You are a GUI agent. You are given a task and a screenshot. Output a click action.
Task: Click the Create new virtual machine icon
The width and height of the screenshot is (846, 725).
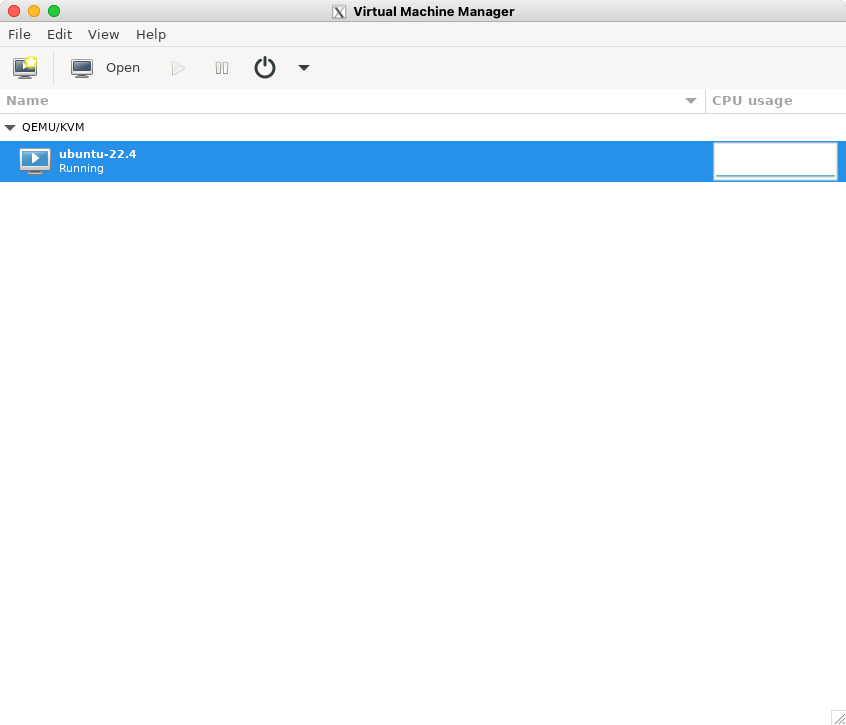click(25, 68)
